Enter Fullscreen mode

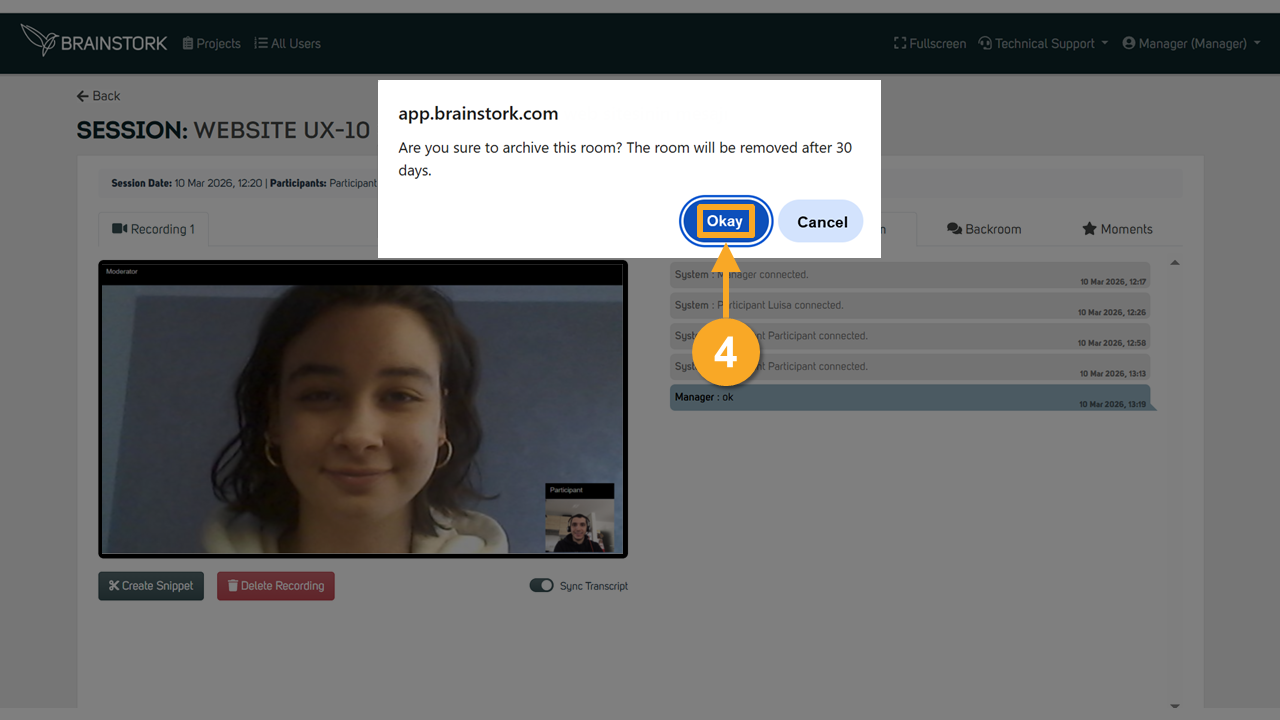(x=930, y=43)
